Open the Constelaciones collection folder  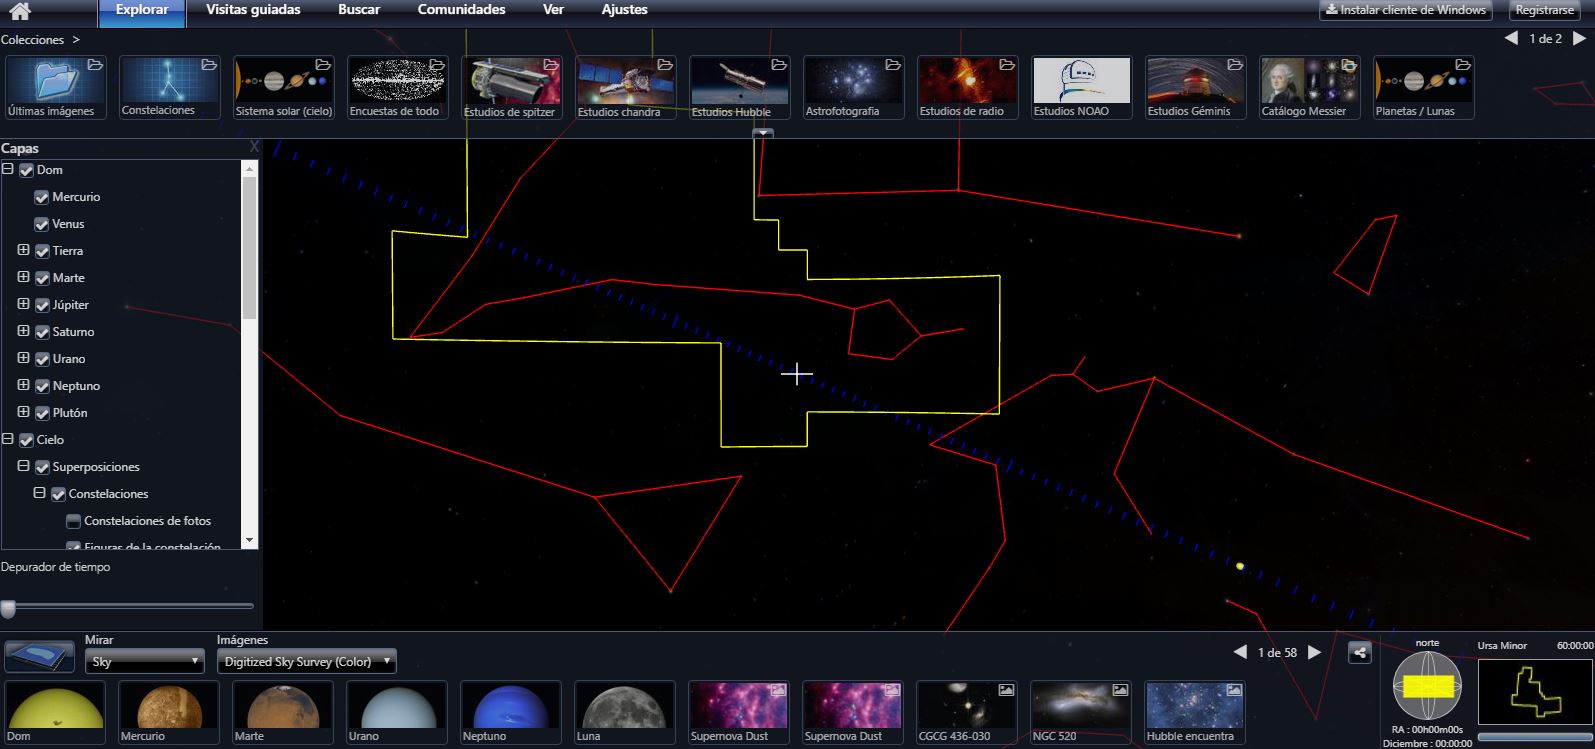pos(169,87)
